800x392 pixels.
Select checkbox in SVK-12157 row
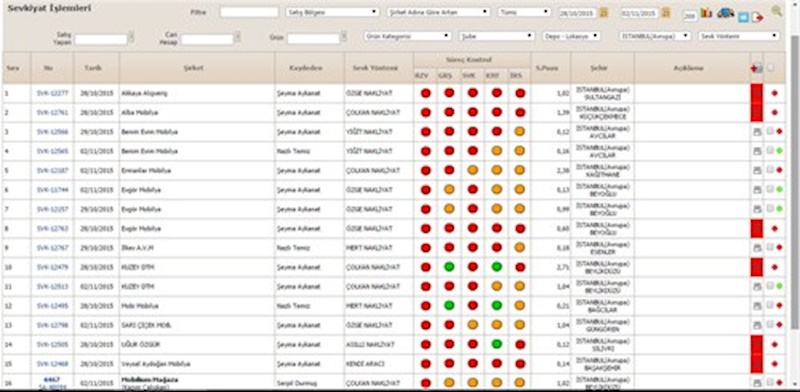(x=770, y=209)
